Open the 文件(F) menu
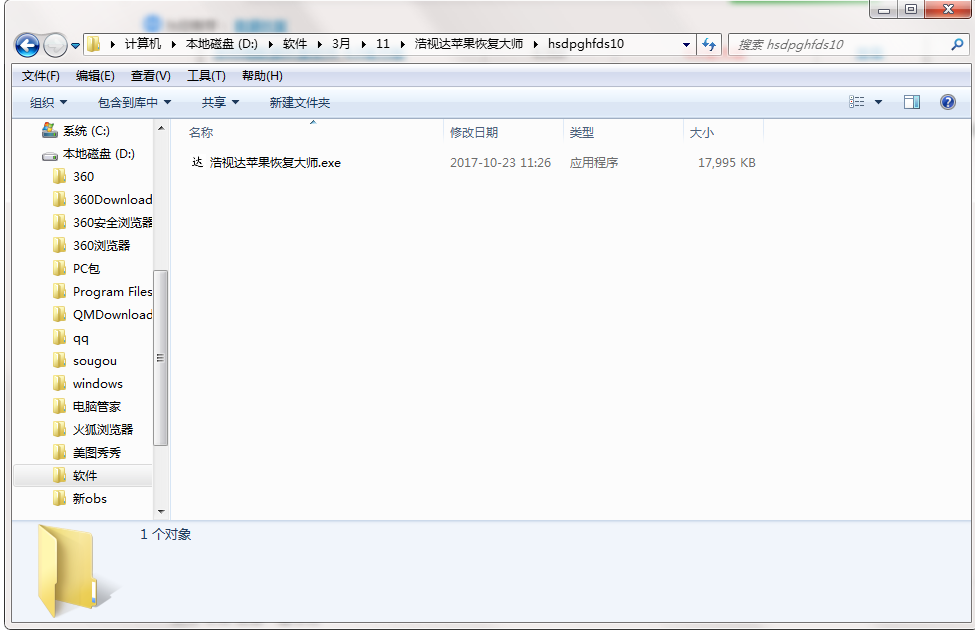Image resolution: width=975 pixels, height=631 pixels. pyautogui.click(x=41, y=76)
